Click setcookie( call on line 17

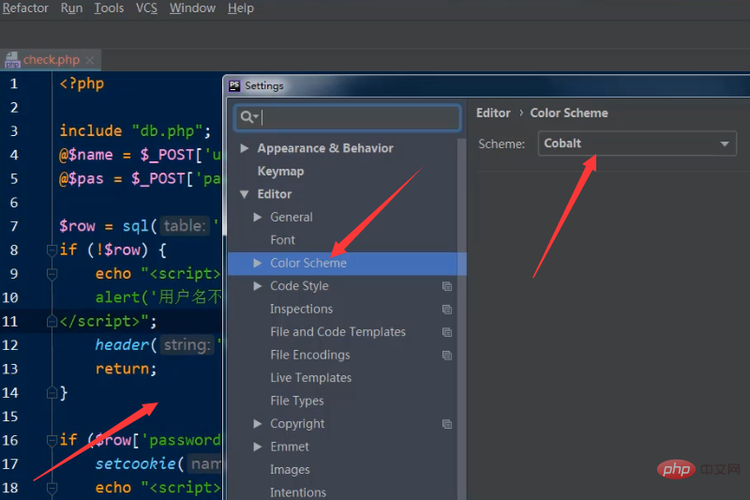pos(139,464)
